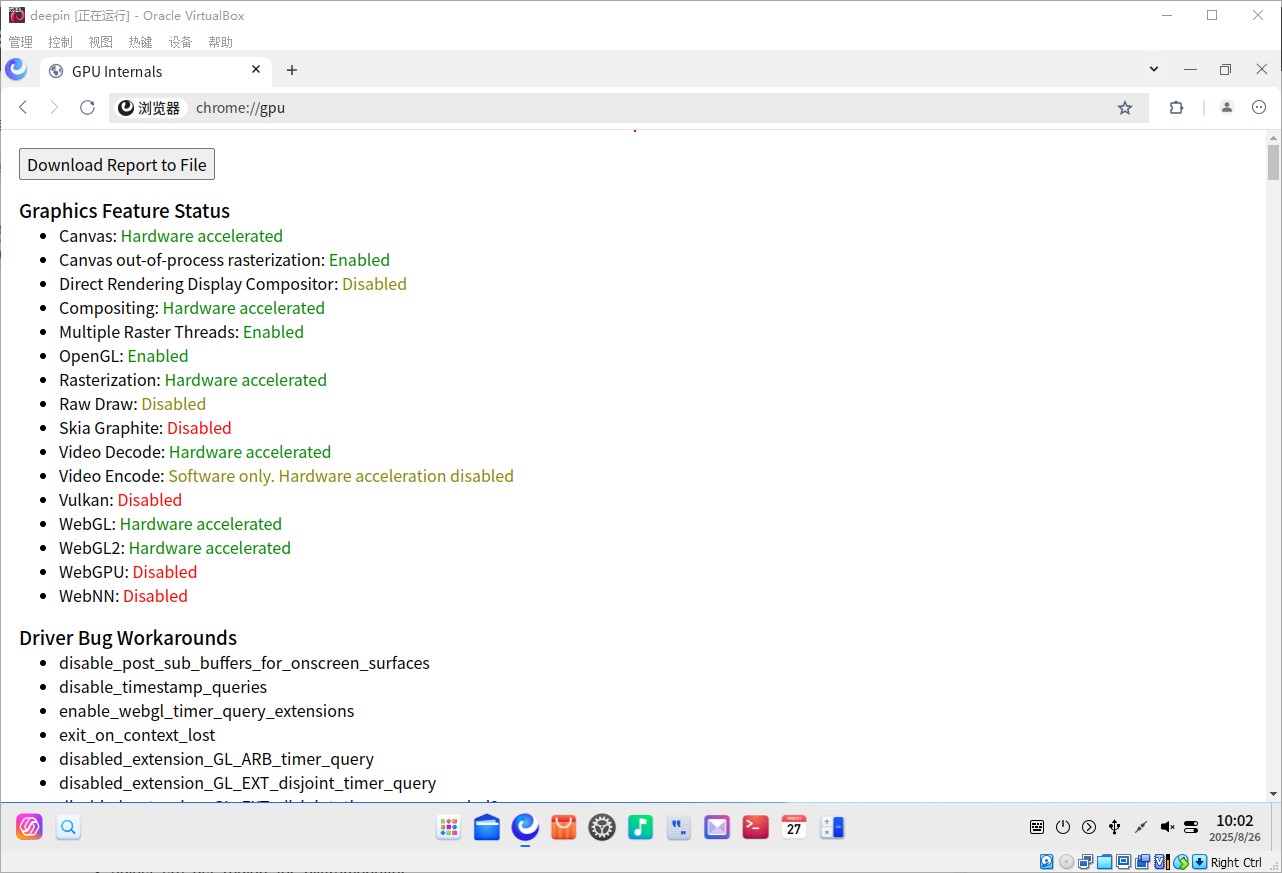Launch the file manager from dock
Viewport: 1282px width, 873px height.
487,827
